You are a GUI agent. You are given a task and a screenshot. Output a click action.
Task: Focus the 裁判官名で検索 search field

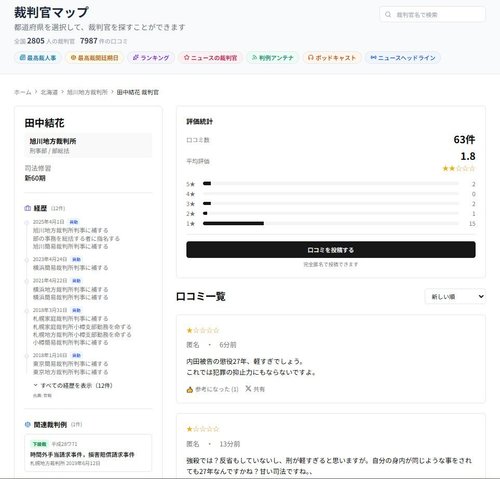tap(432, 14)
